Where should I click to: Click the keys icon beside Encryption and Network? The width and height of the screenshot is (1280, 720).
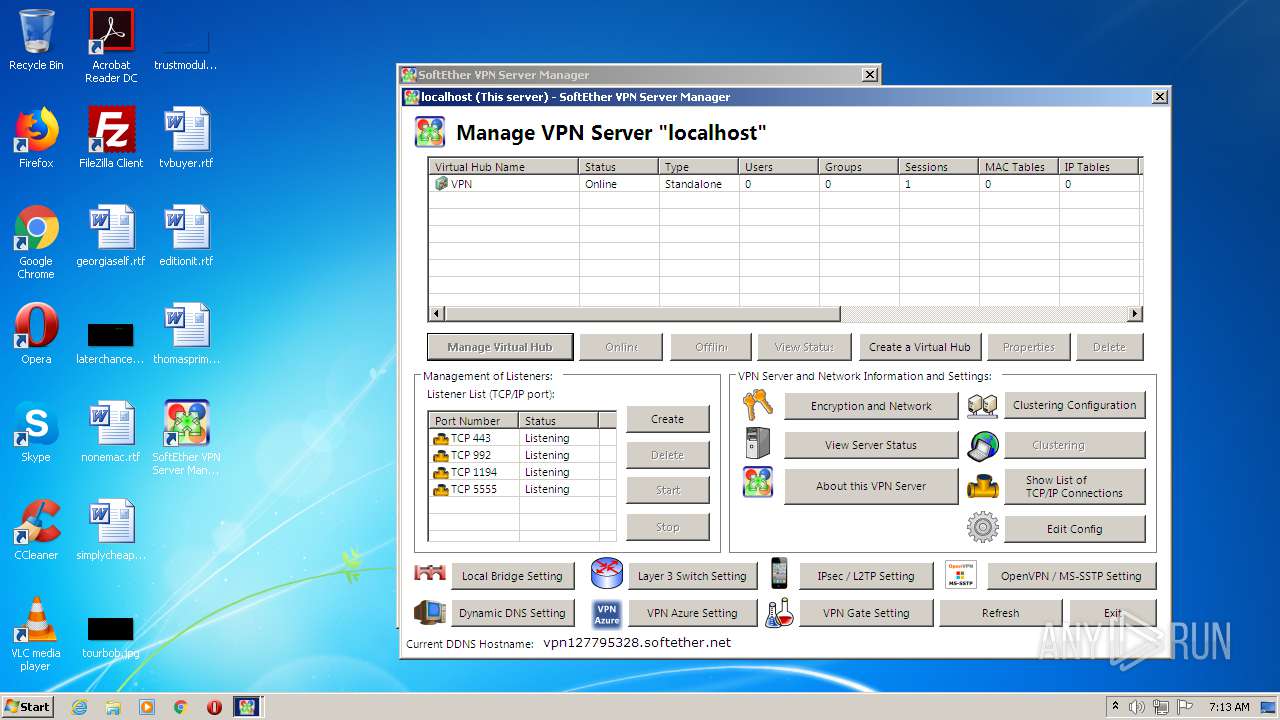coord(758,405)
